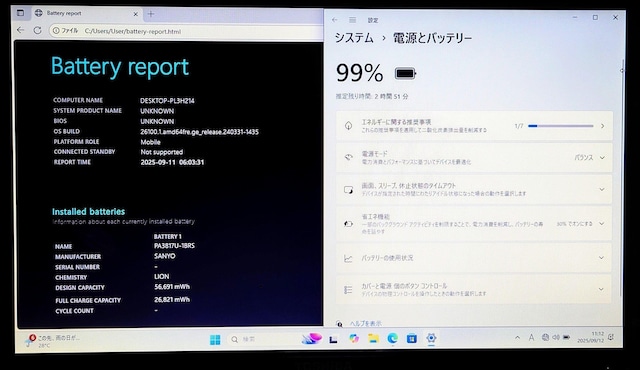This screenshot has width=640, height=370.
Task: Open the Task View icon in taskbar
Action: pos(333,339)
